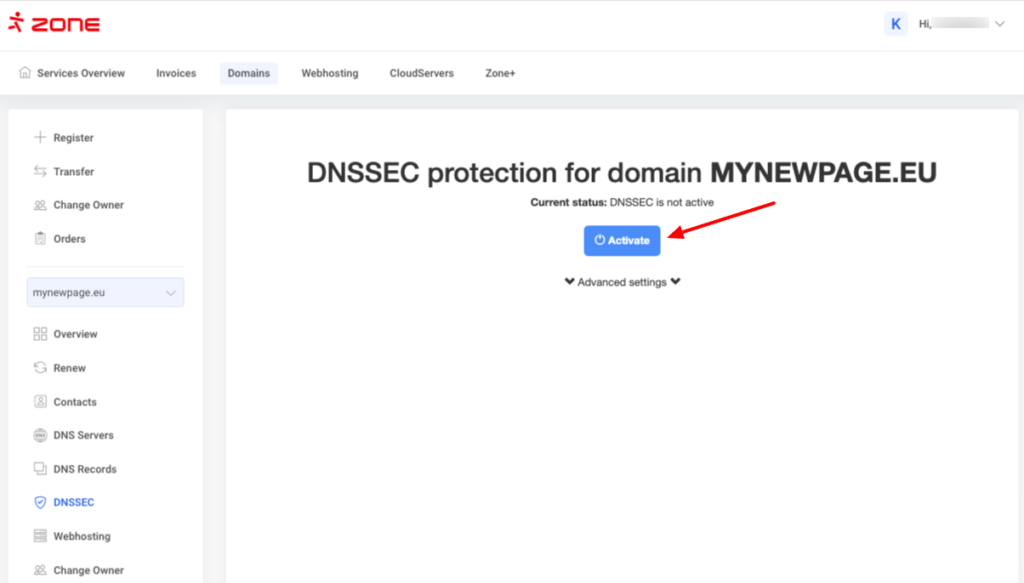Click the Register plus icon

click(40, 138)
